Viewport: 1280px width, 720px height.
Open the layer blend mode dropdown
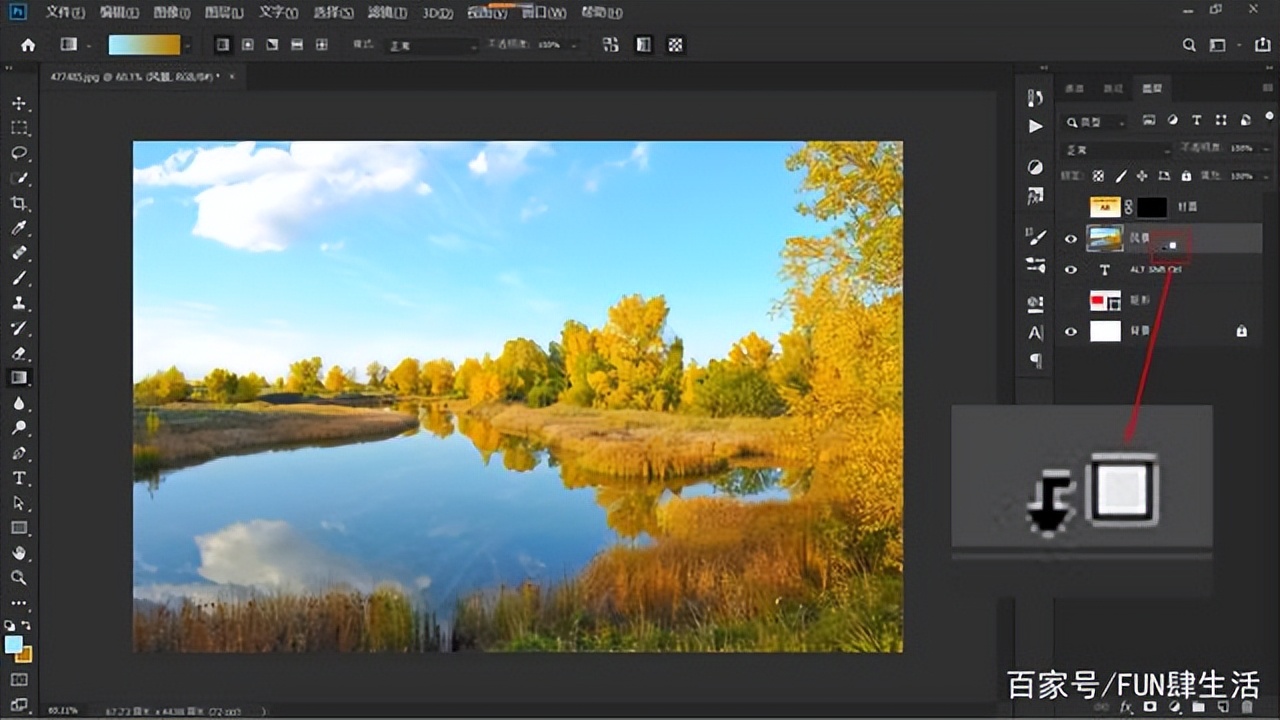[x=1117, y=149]
